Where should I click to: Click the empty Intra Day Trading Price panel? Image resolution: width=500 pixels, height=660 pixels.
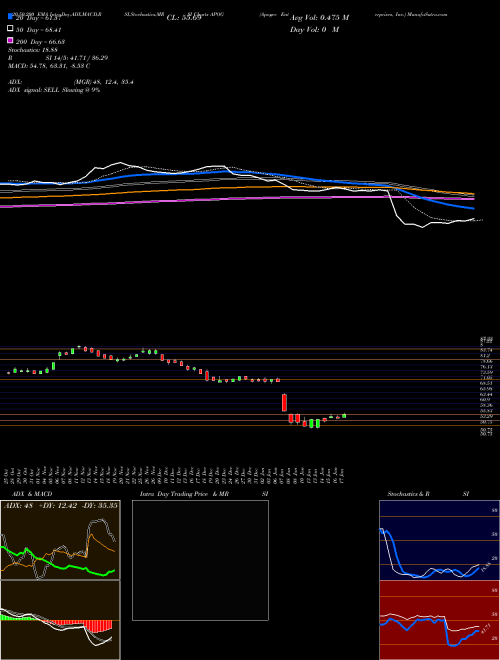click(200, 560)
